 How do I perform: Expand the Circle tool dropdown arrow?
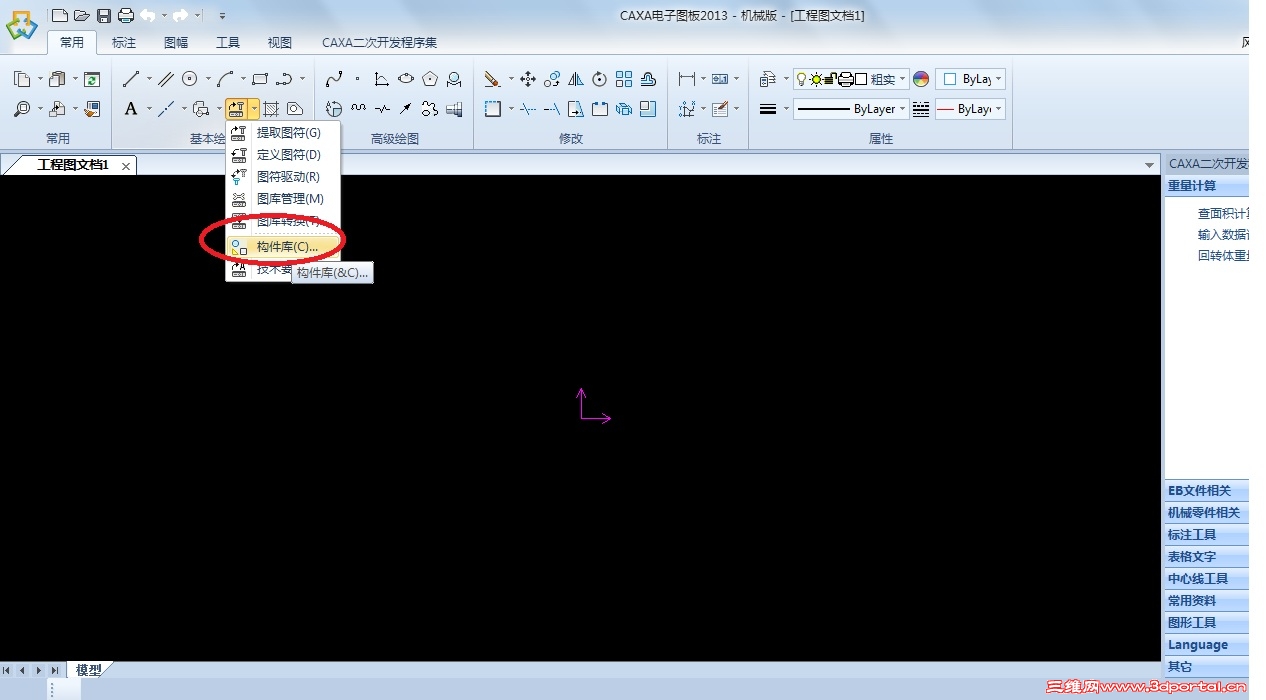coord(207,79)
